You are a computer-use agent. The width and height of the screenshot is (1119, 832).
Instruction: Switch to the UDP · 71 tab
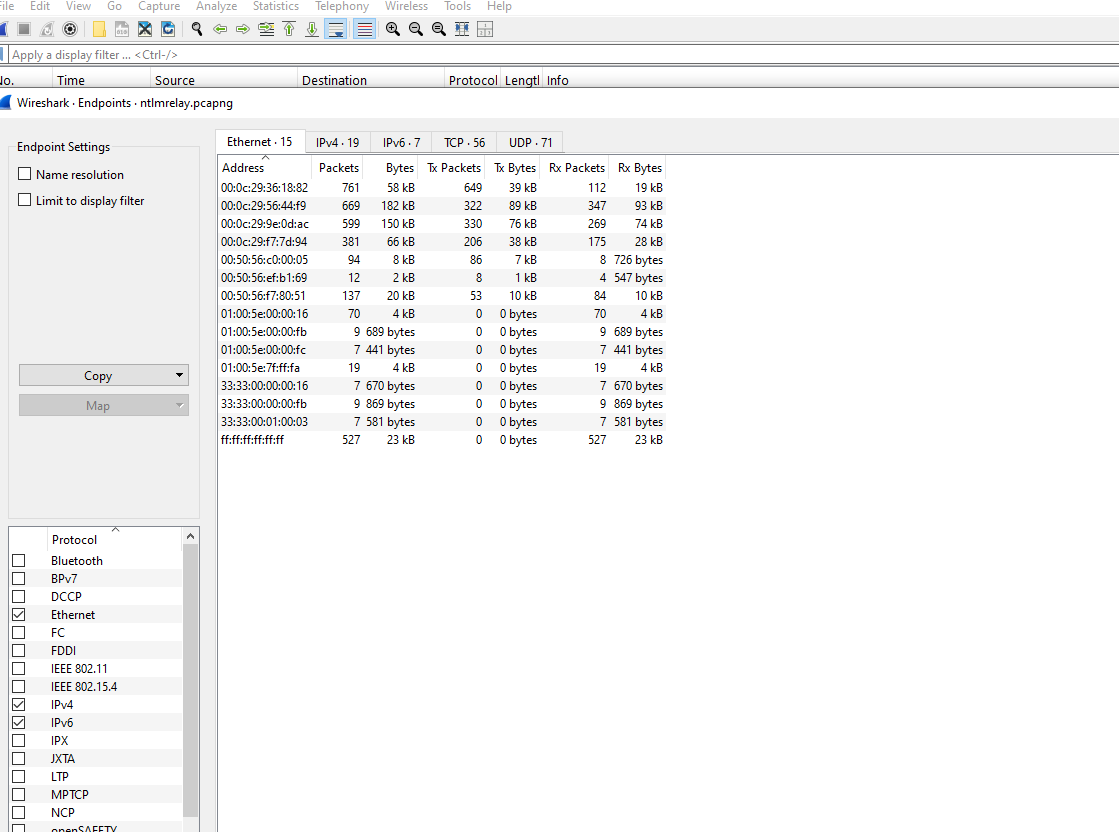point(530,143)
